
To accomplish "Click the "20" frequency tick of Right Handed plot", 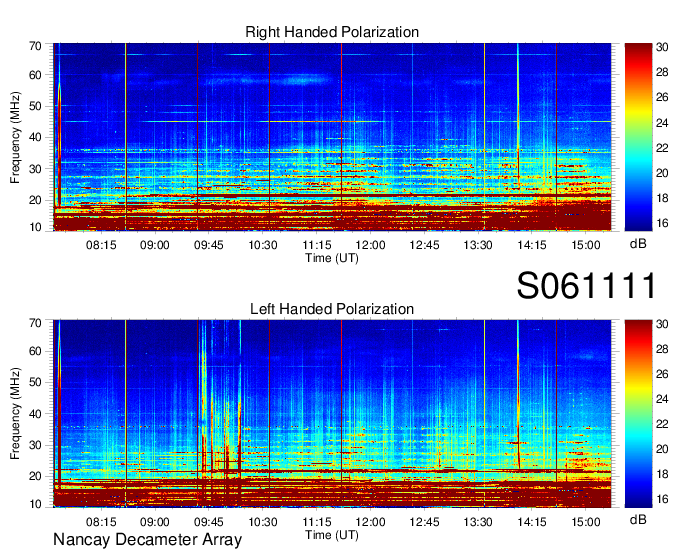I will point(36,200).
